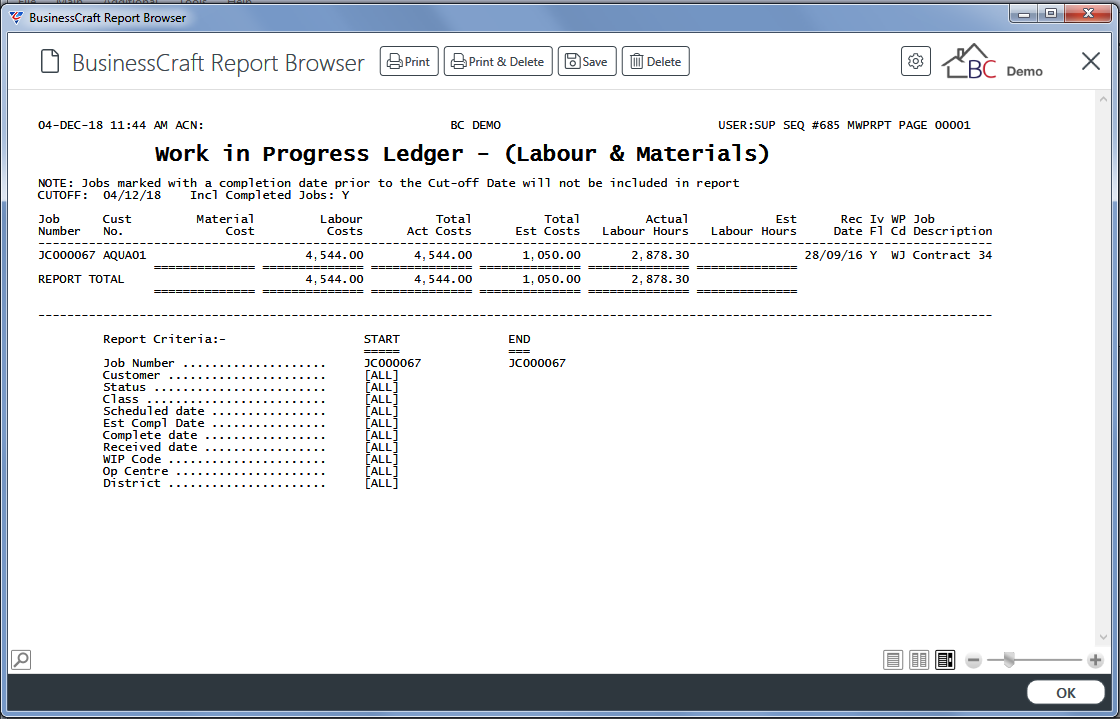Screen dimensions: 1120x719
Task: Click the 'Material Cost' column header
Action: tap(225, 225)
